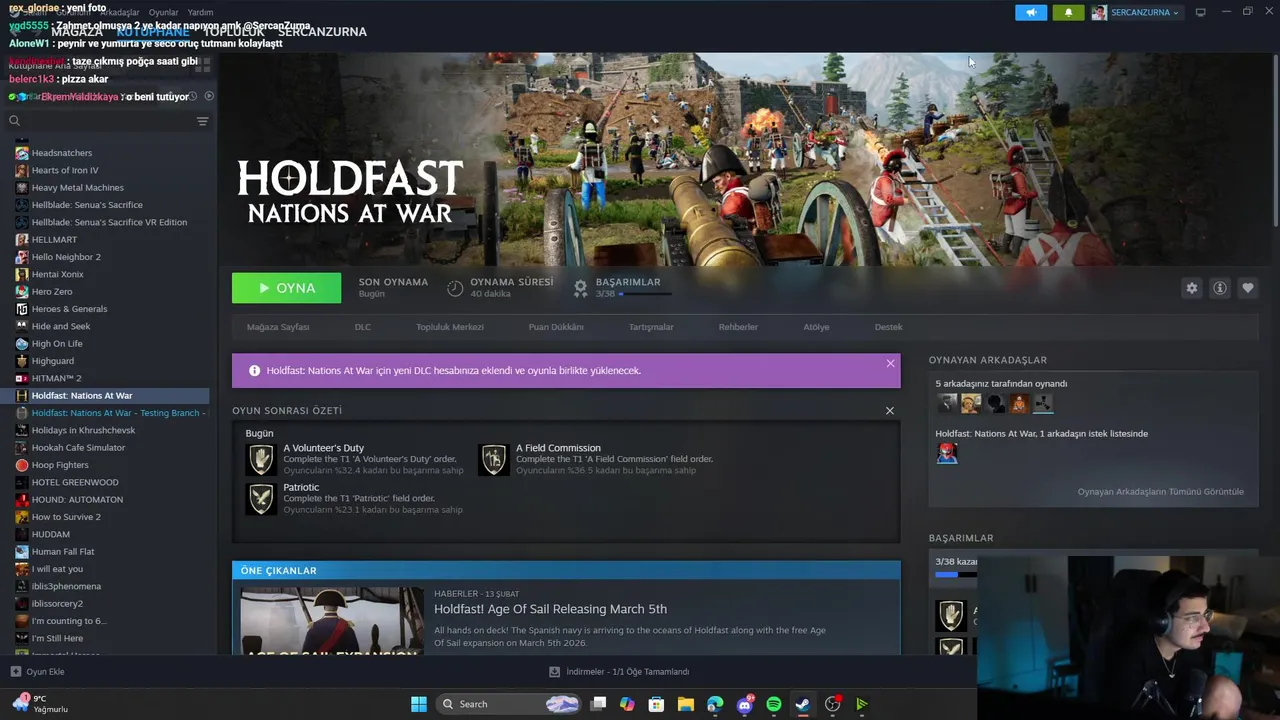Click the main page vertical scrollbar
Viewport: 1280px width, 720px height.
click(x=1274, y=141)
